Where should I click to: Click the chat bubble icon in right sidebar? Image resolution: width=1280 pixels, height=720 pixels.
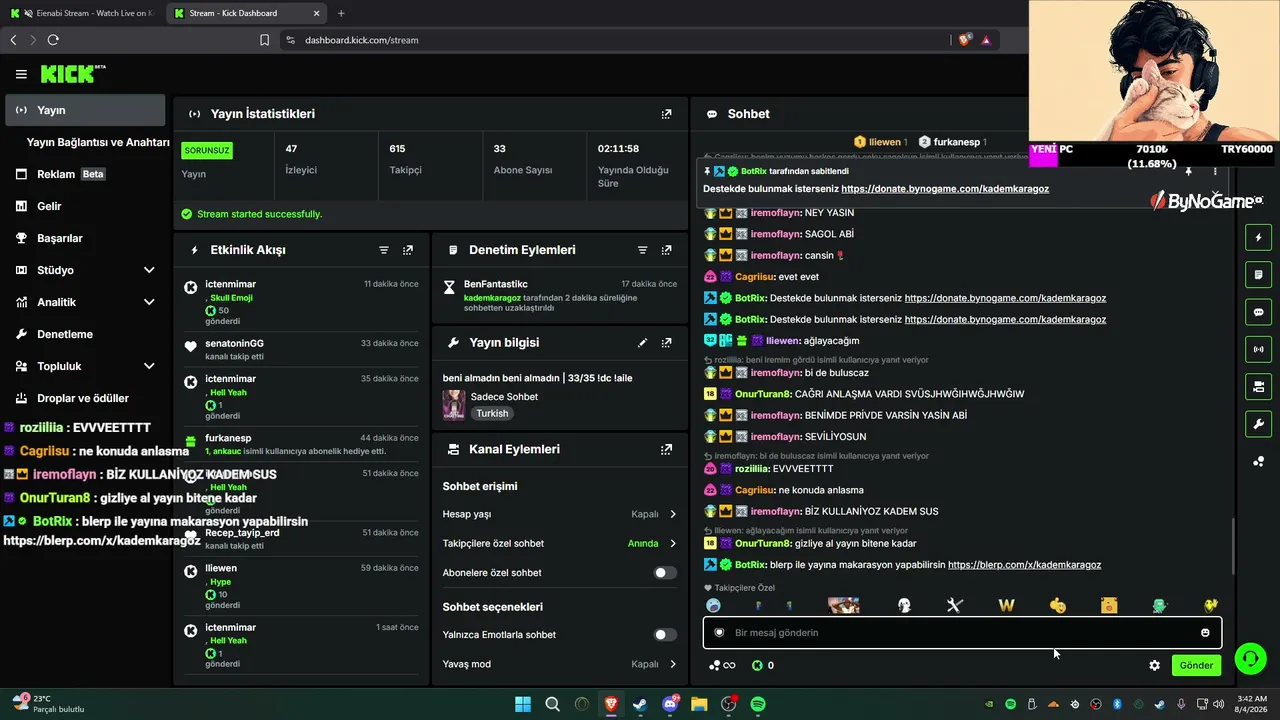[1259, 312]
